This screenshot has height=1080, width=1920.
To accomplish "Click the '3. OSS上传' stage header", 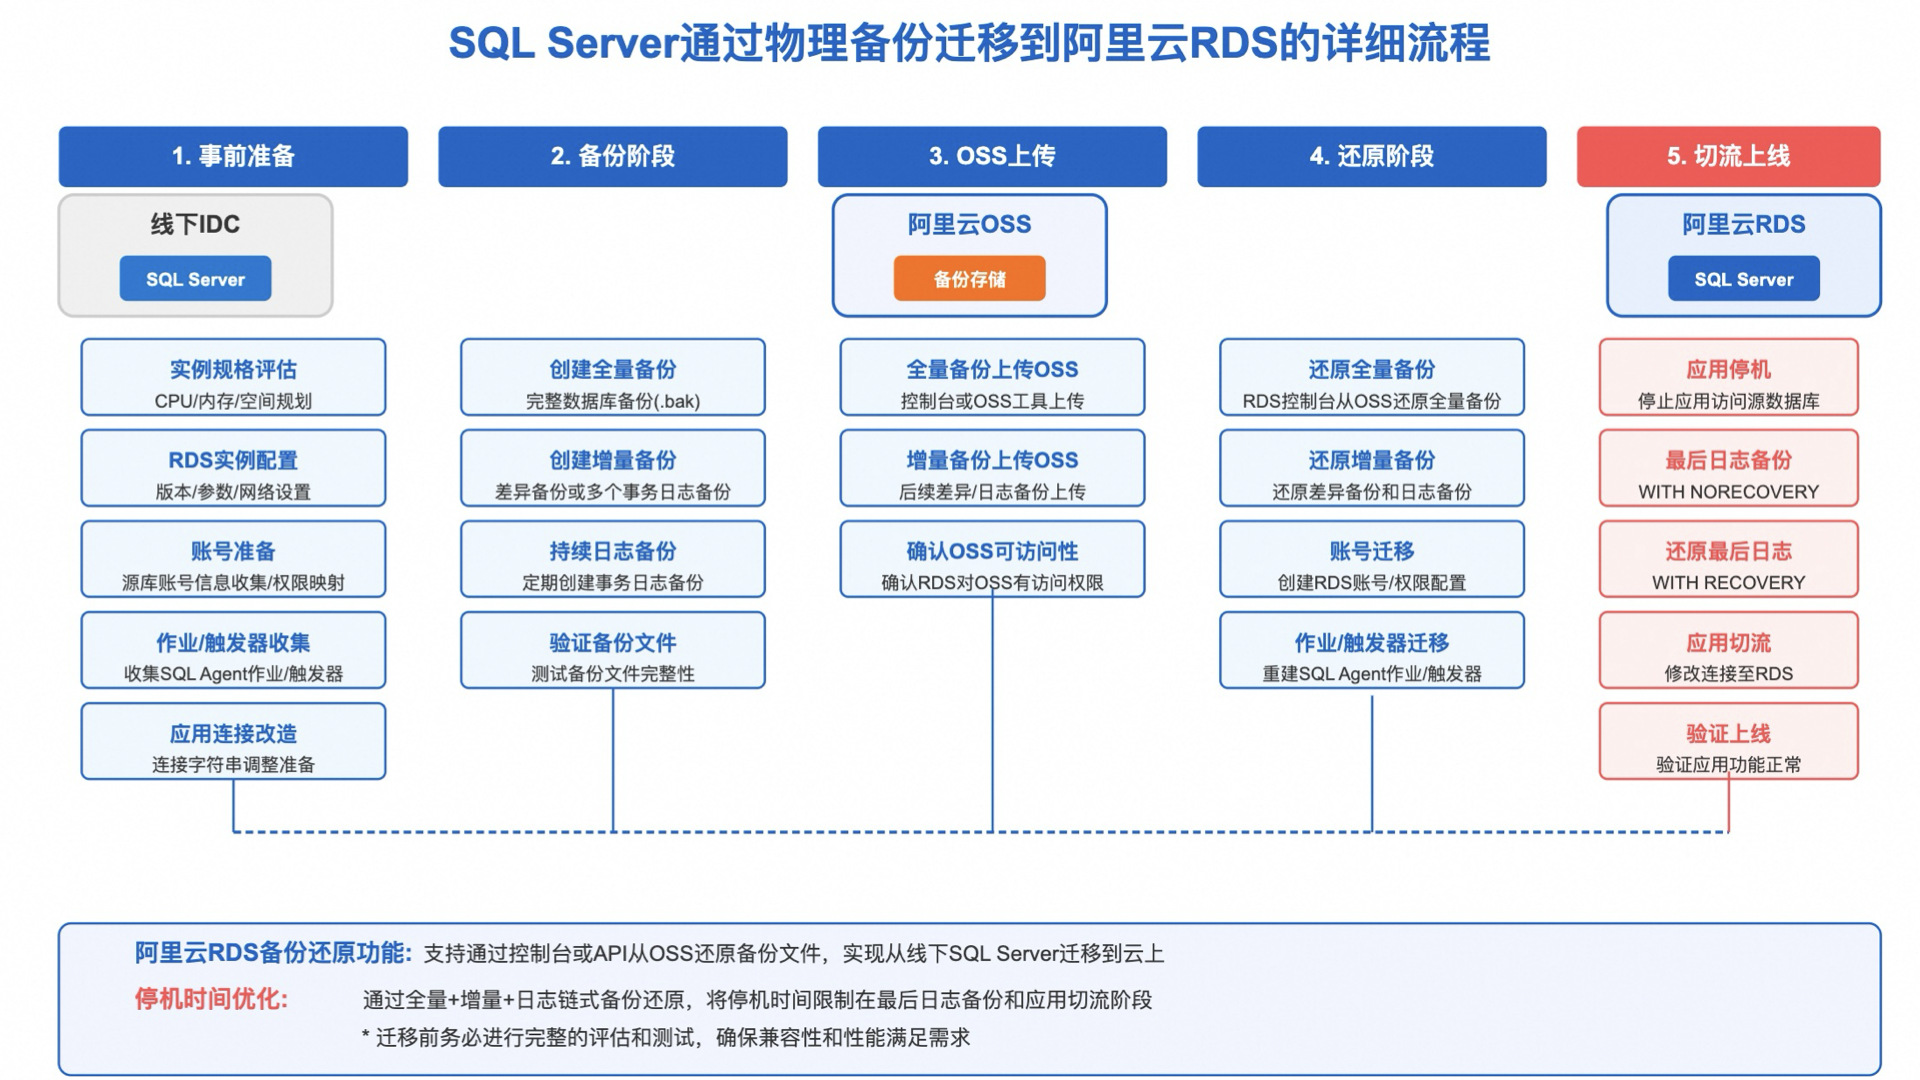I will 992,156.
